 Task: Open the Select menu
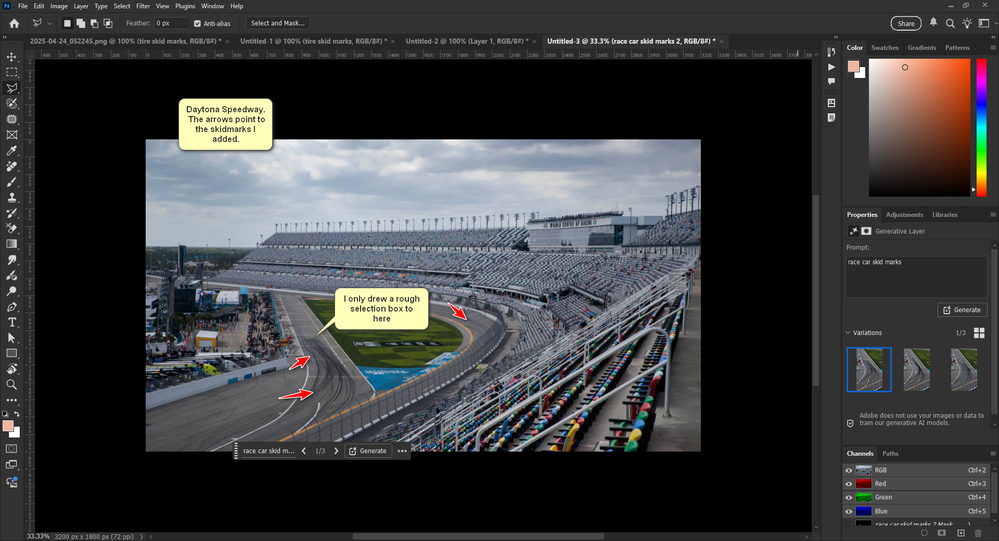(x=122, y=6)
